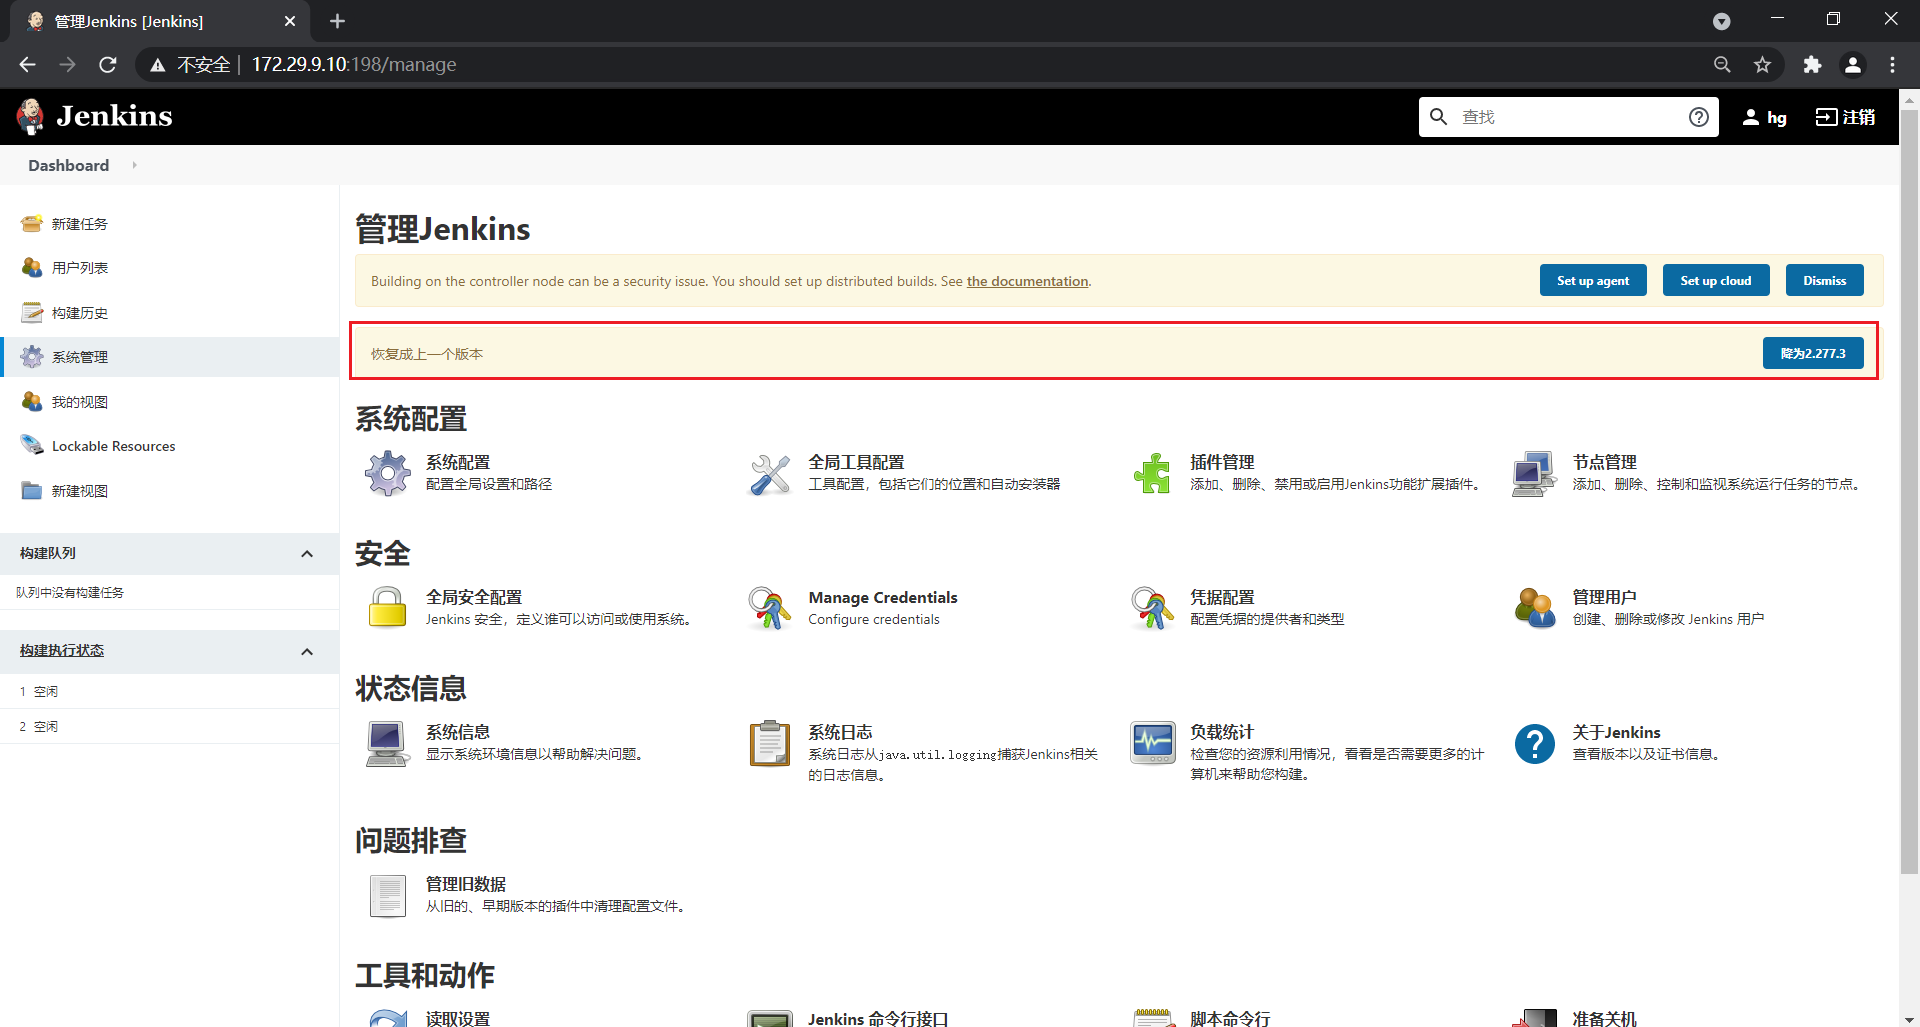Click the search help question icon
This screenshot has width=1920, height=1027.
[1698, 117]
